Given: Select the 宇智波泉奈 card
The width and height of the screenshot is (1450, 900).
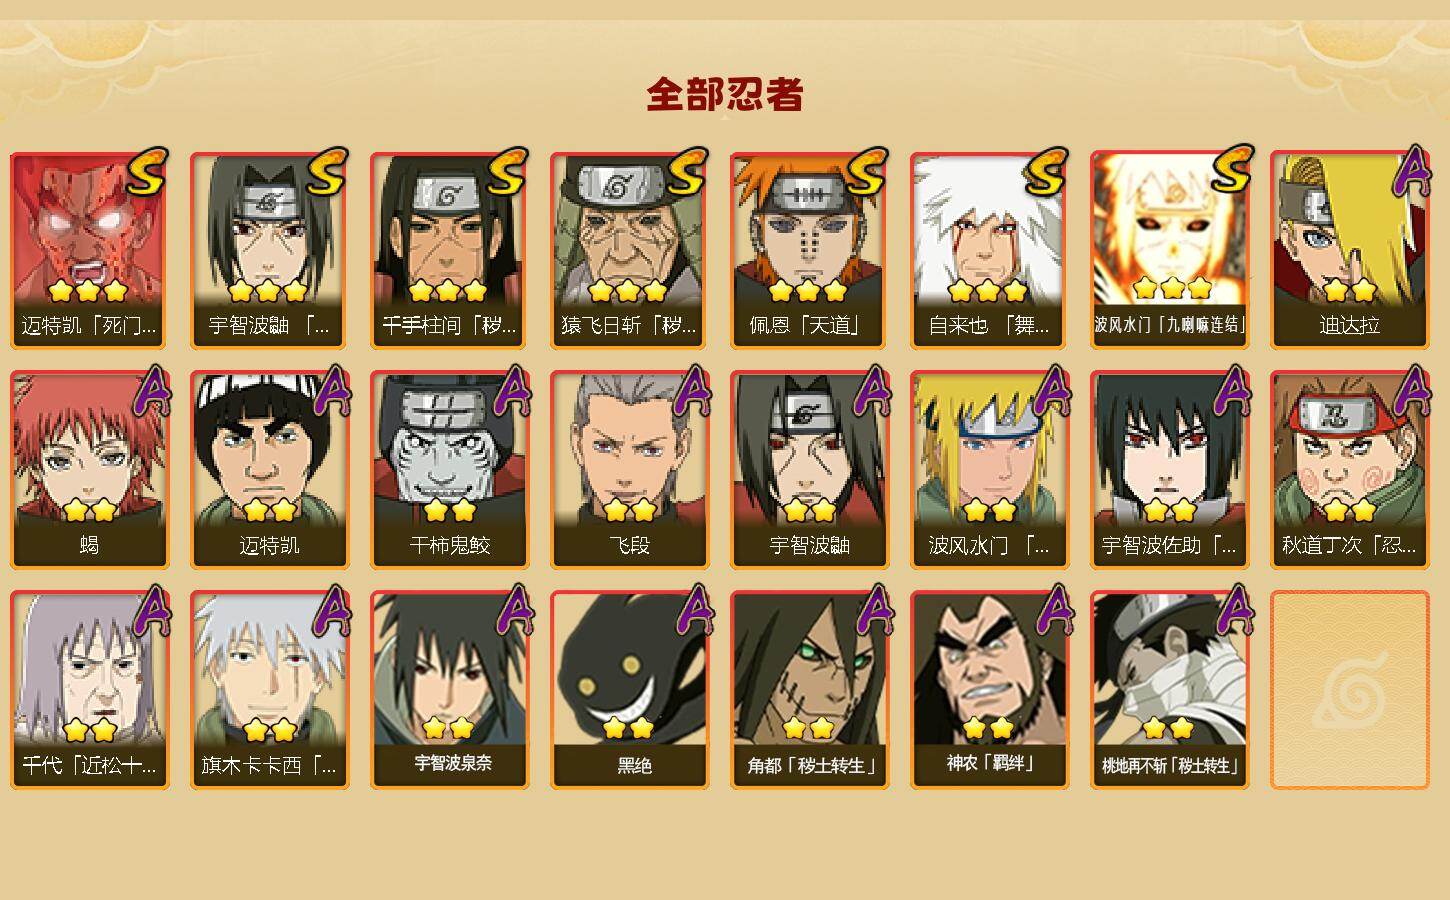Looking at the screenshot, I should tap(449, 690).
